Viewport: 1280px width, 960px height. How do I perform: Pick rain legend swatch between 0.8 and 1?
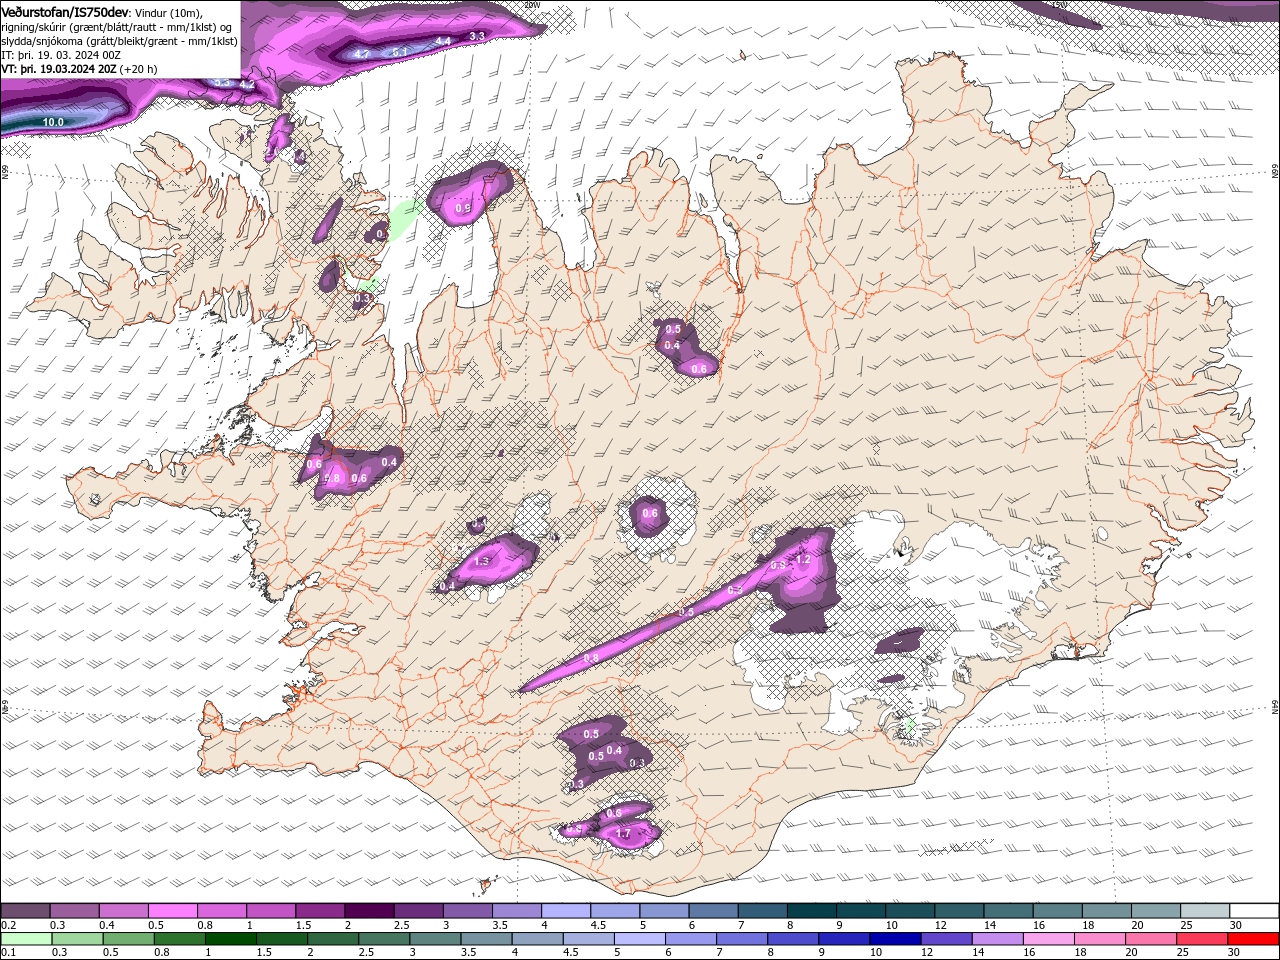point(180,939)
